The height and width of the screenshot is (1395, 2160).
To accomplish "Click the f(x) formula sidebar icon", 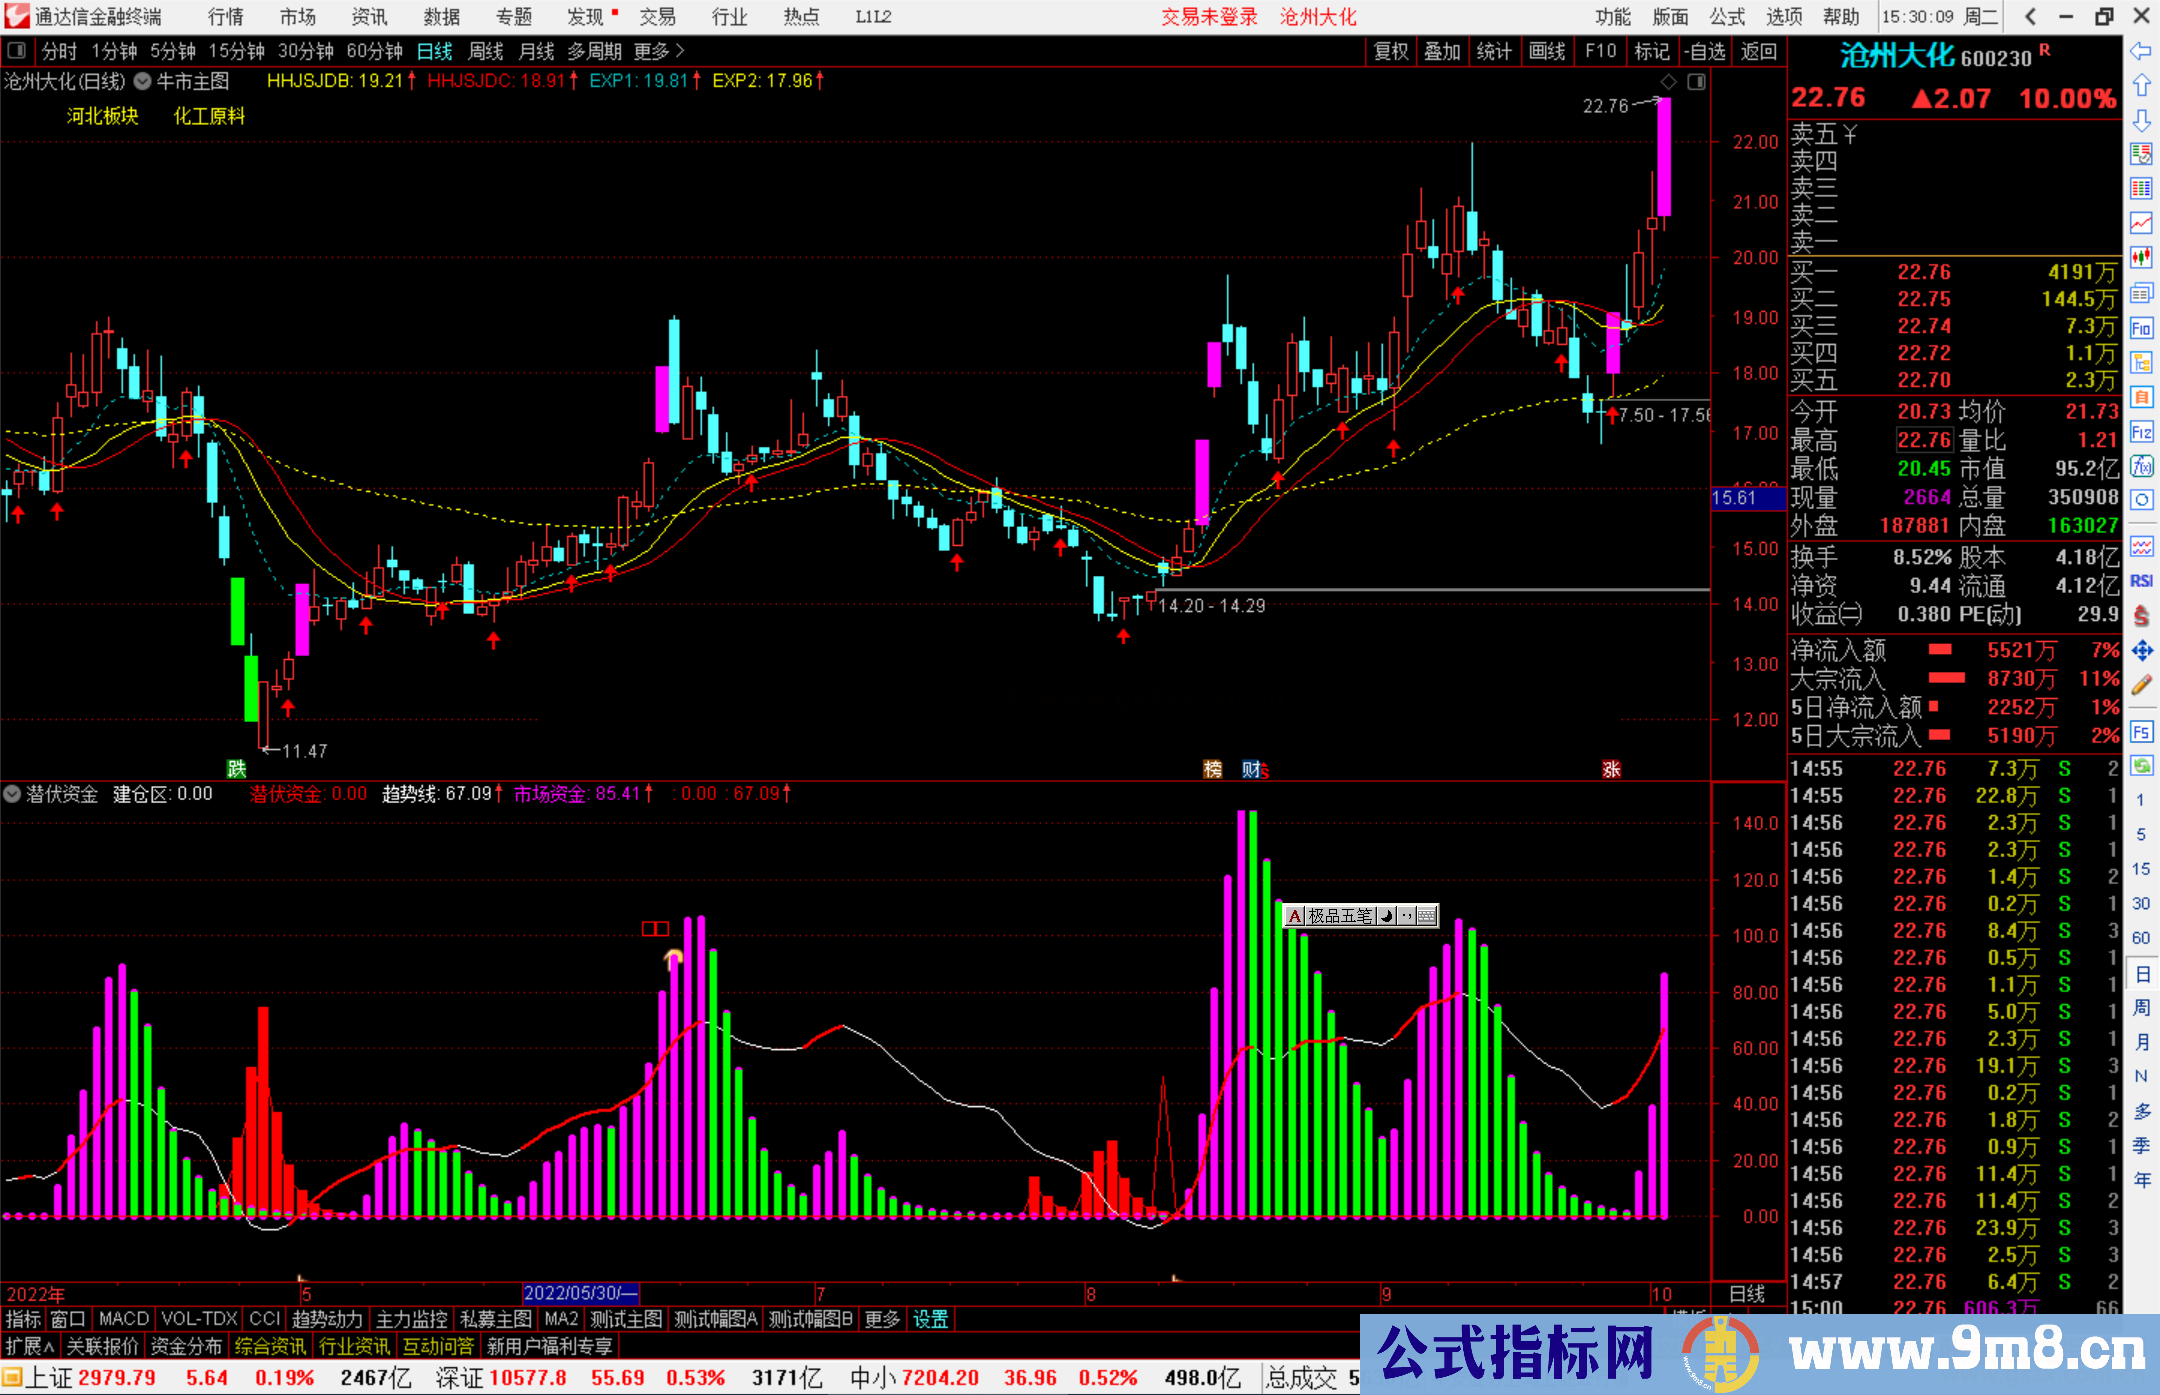I will (2141, 466).
